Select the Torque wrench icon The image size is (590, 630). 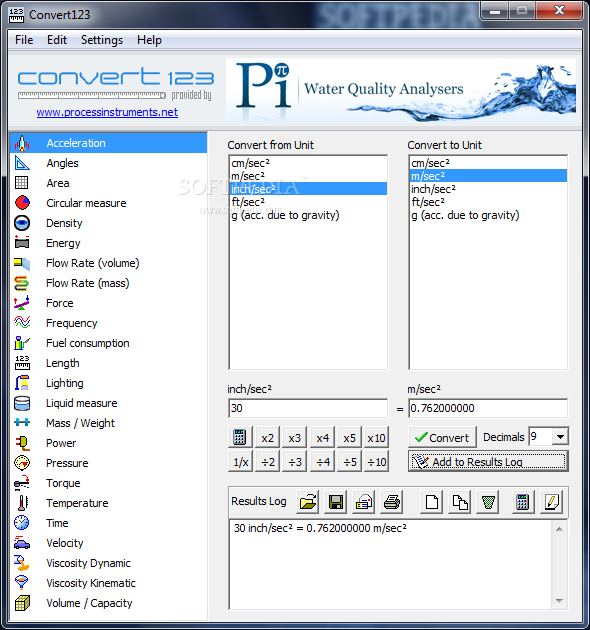(x=22, y=483)
